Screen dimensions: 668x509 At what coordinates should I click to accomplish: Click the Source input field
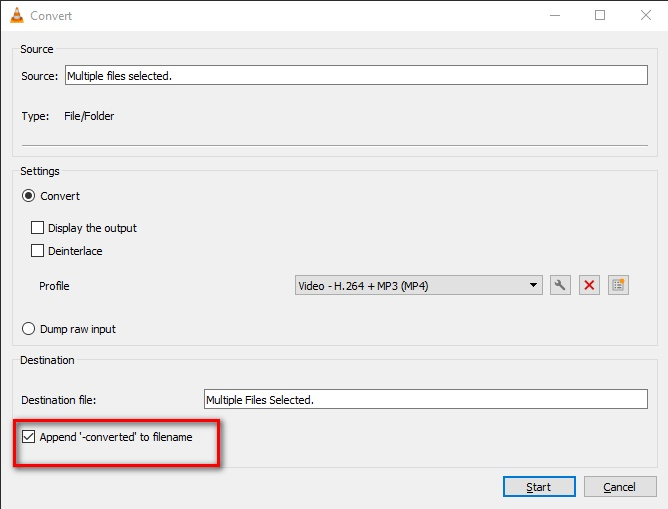(x=356, y=75)
